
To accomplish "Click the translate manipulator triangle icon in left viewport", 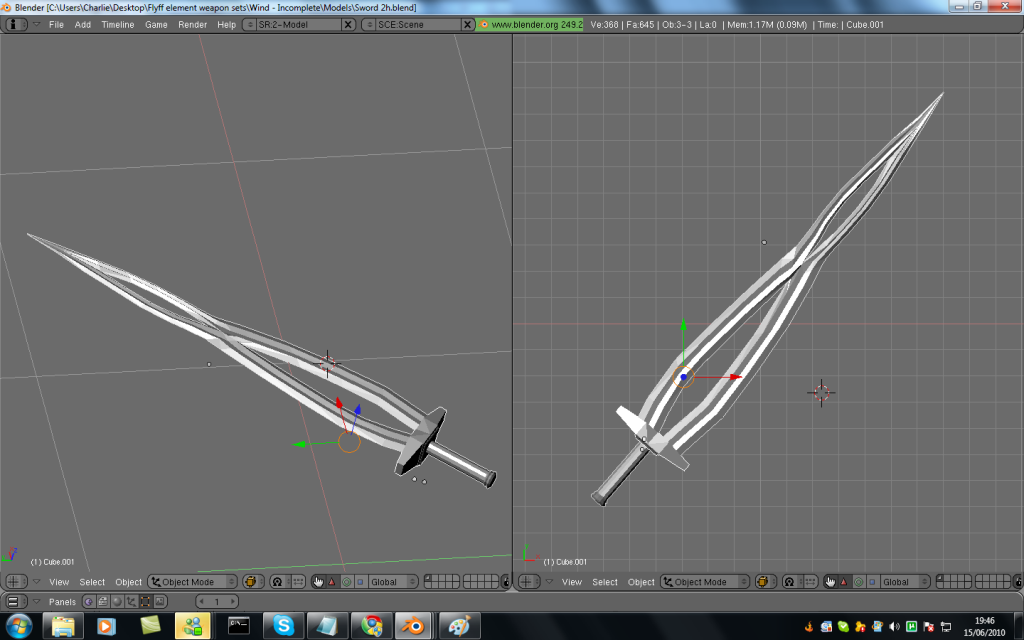I will pyautogui.click(x=333, y=582).
